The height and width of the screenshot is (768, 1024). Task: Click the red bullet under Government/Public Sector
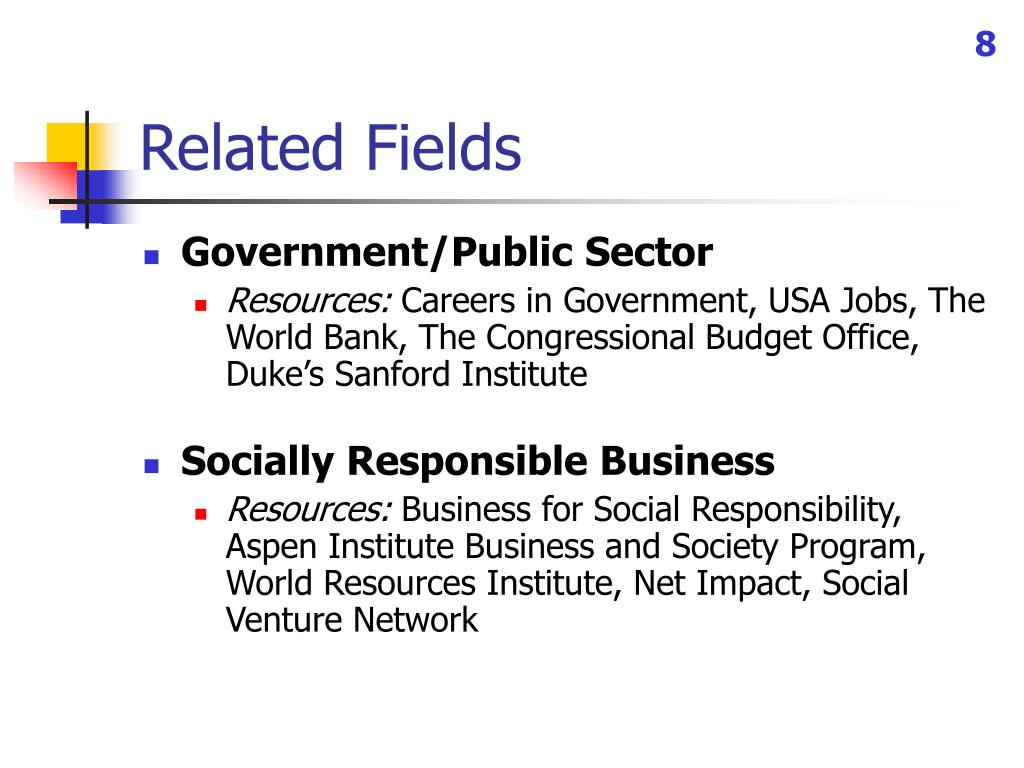(200, 304)
